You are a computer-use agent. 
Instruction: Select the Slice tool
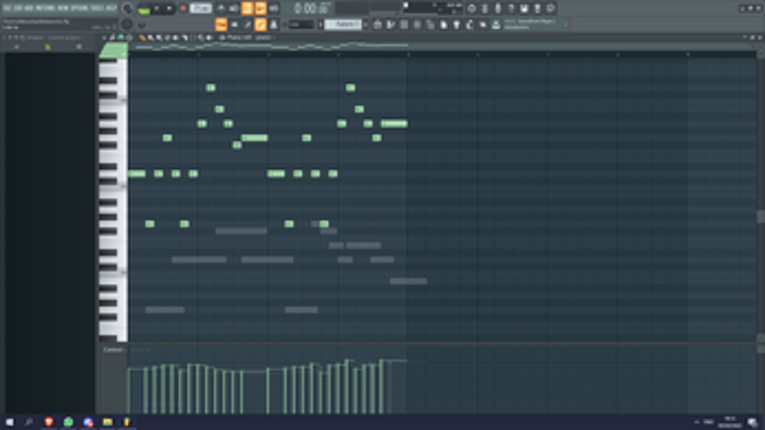(176, 37)
